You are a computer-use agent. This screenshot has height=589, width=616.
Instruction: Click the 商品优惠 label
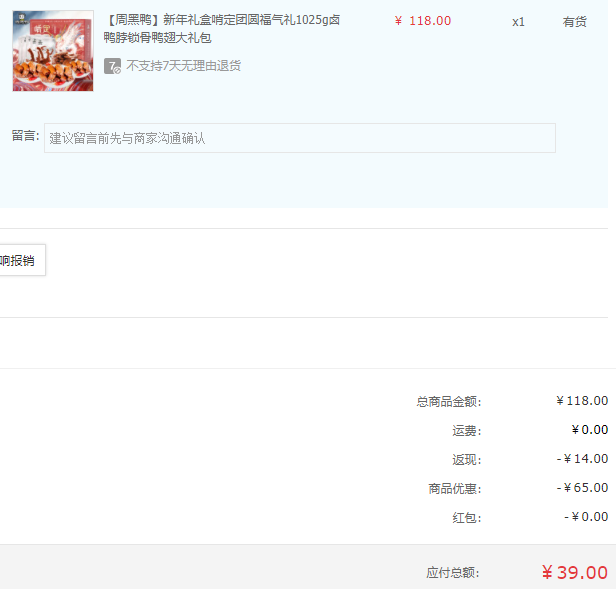click(x=455, y=488)
